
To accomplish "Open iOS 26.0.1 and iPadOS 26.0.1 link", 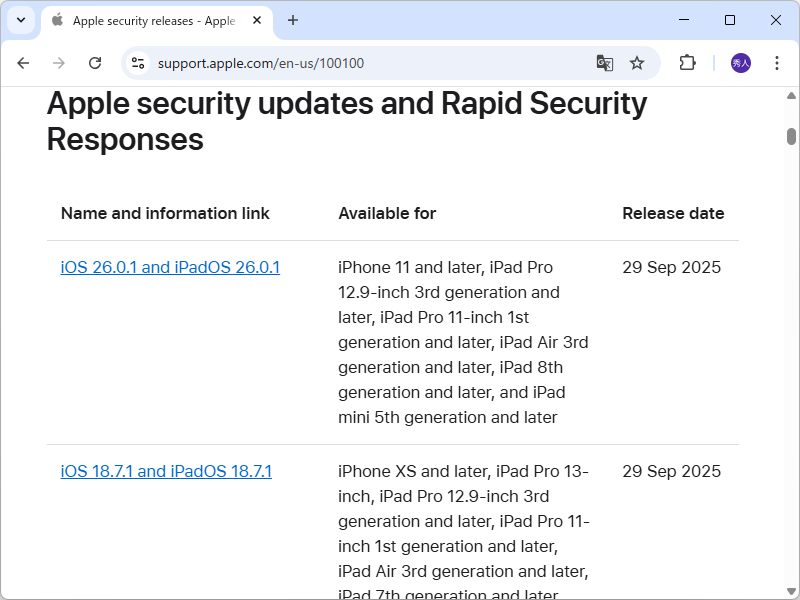I will click(170, 267).
